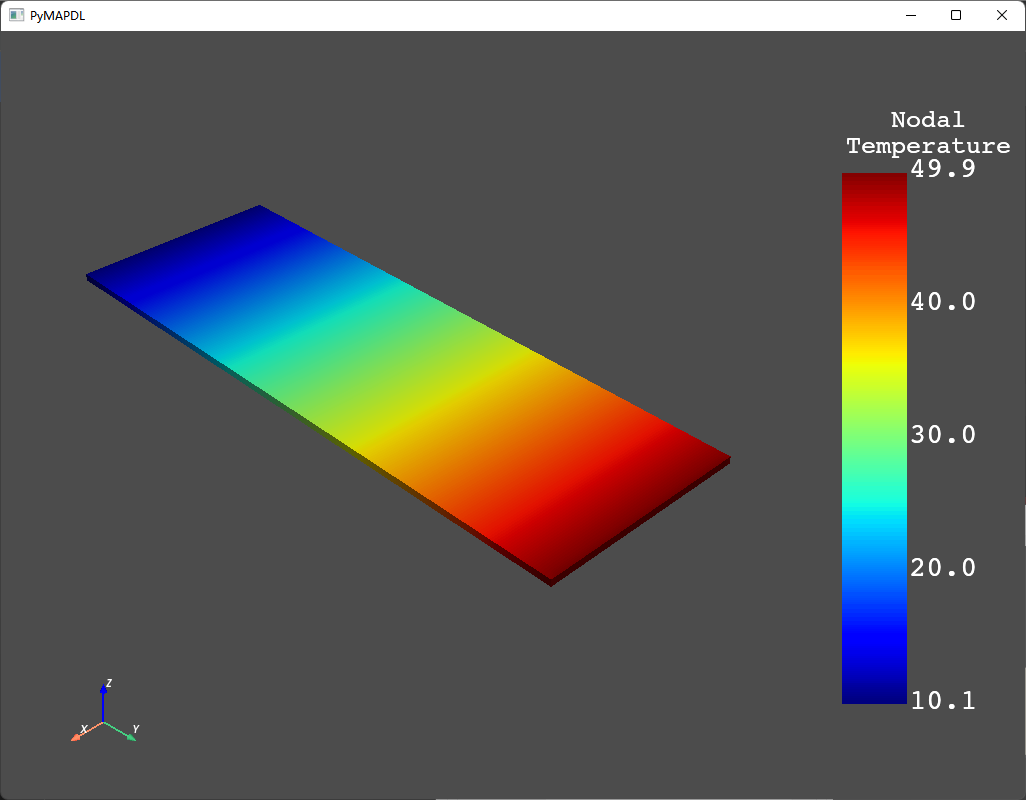This screenshot has width=1026, height=800.
Task: Click the blue Z axis arrow
Action: click(104, 699)
